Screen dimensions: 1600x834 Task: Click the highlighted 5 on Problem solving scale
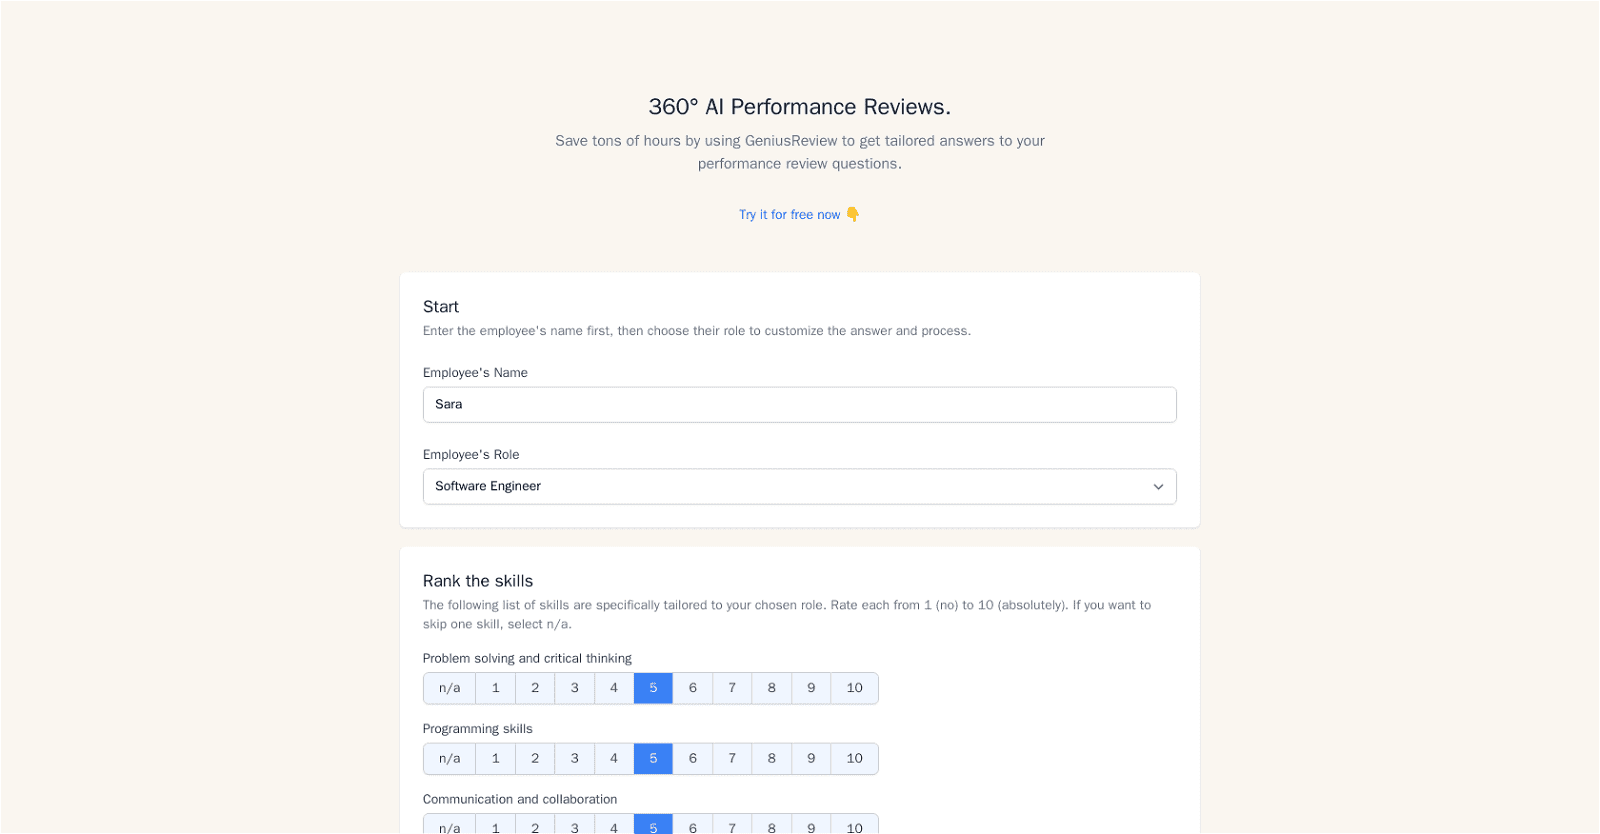(x=652, y=688)
